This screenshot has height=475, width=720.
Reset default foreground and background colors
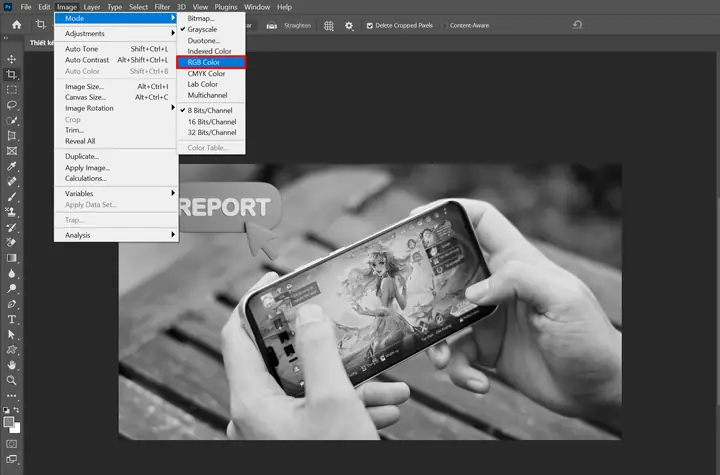(x=6, y=410)
